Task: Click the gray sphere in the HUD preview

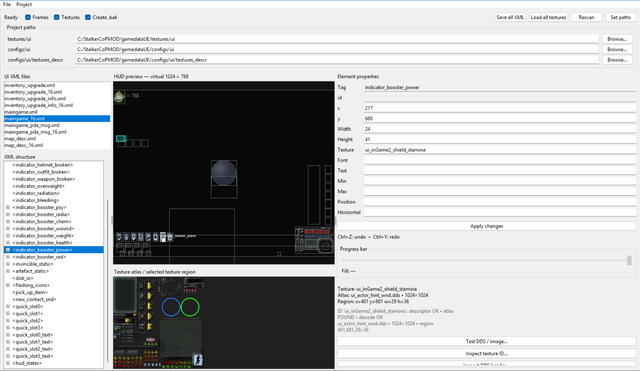Action: (x=224, y=173)
